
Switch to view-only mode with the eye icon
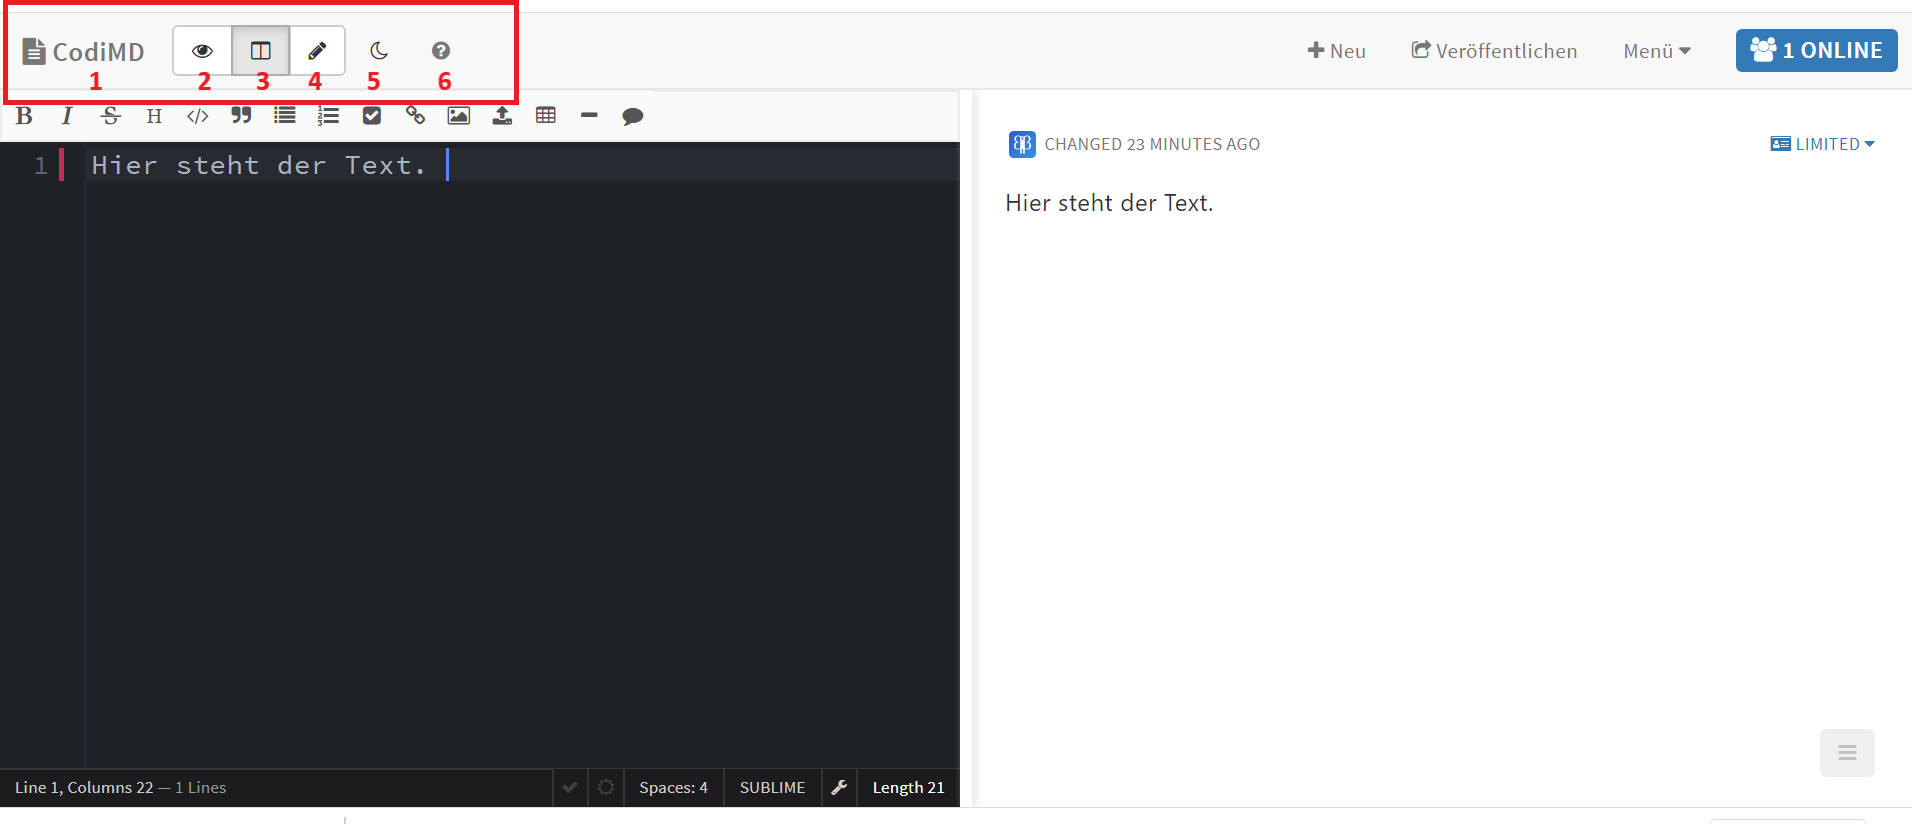[x=202, y=51]
